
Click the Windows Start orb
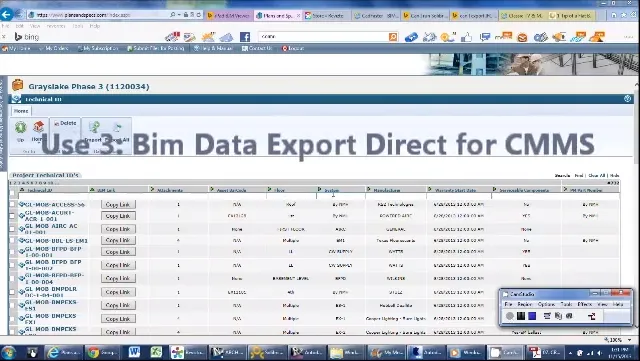click(8, 352)
